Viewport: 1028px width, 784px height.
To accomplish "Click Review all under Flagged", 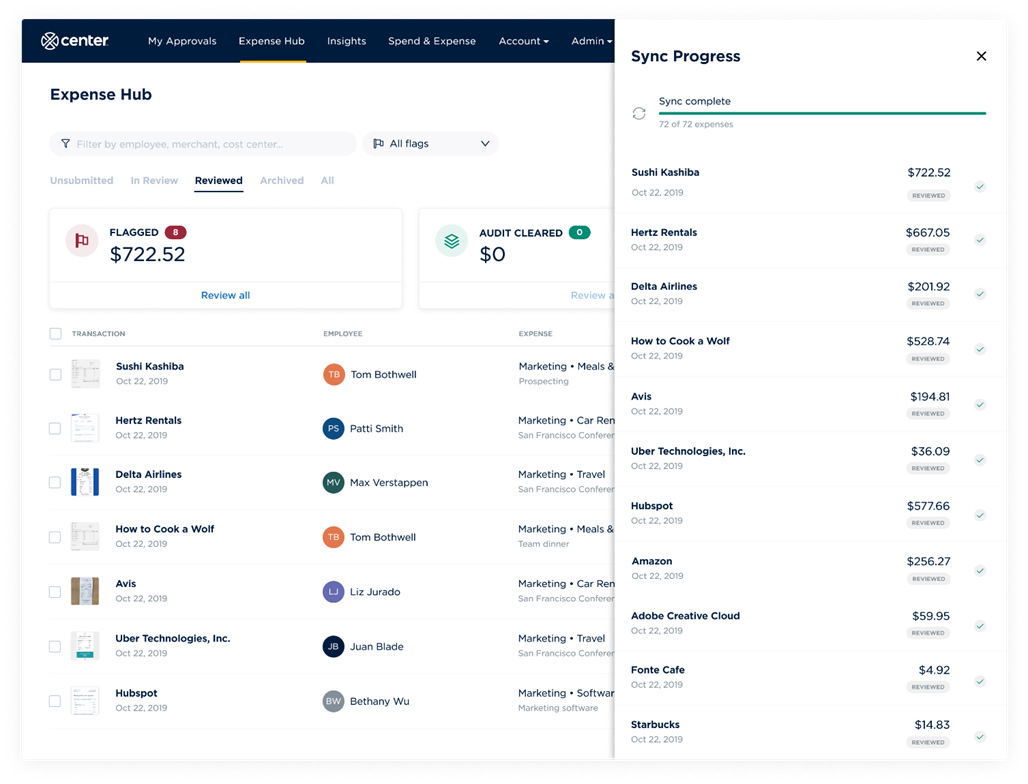I will [x=226, y=295].
